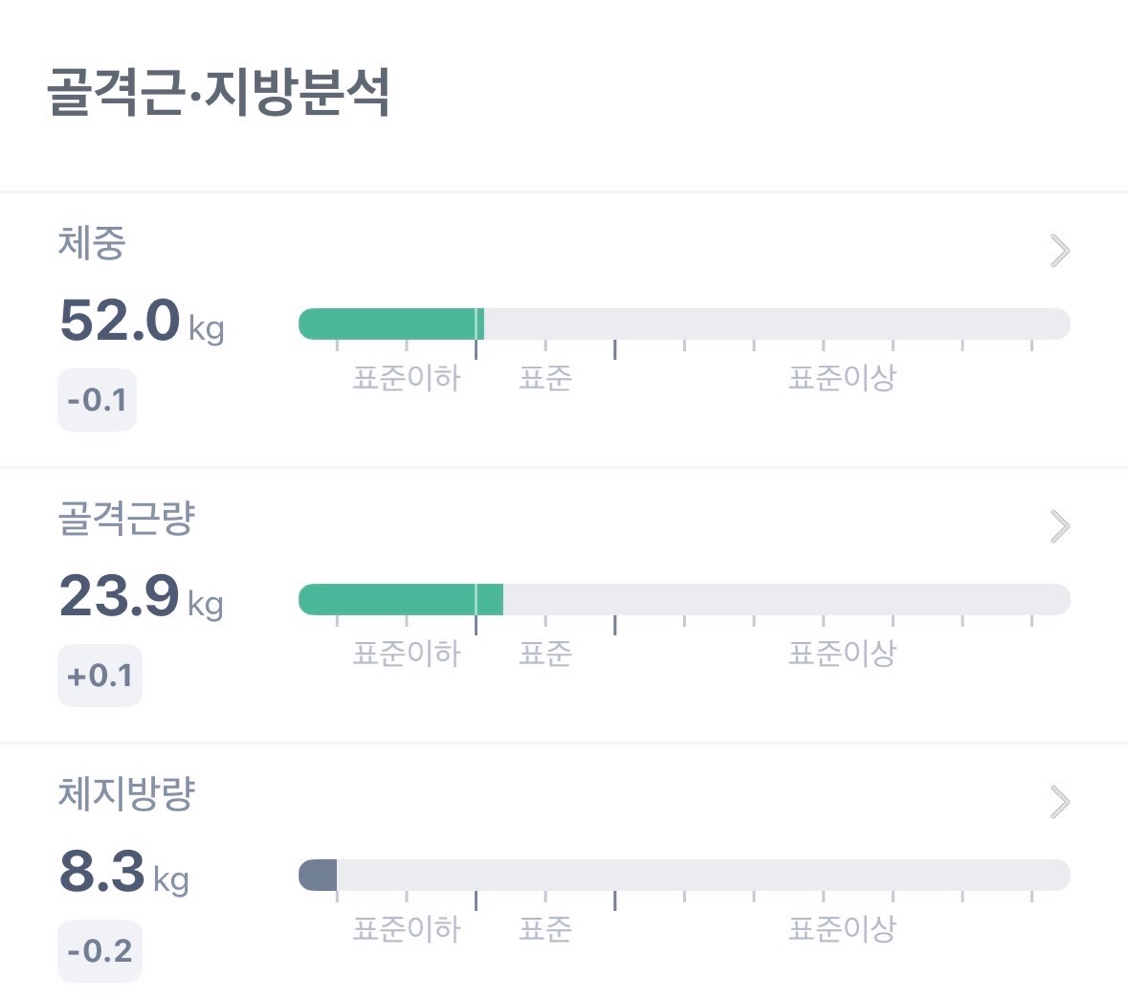The height and width of the screenshot is (1000, 1128).
Task: Click the green 체중 progress bar
Action: tap(684, 324)
